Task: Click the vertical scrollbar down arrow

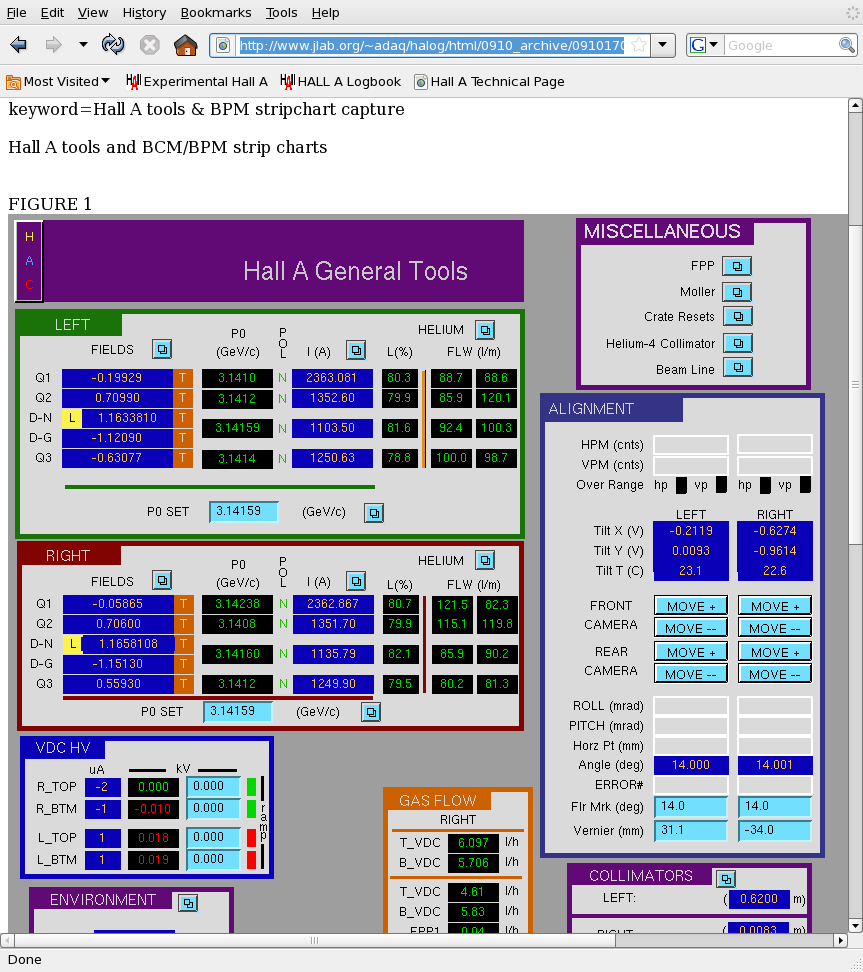Action: pos(856,926)
